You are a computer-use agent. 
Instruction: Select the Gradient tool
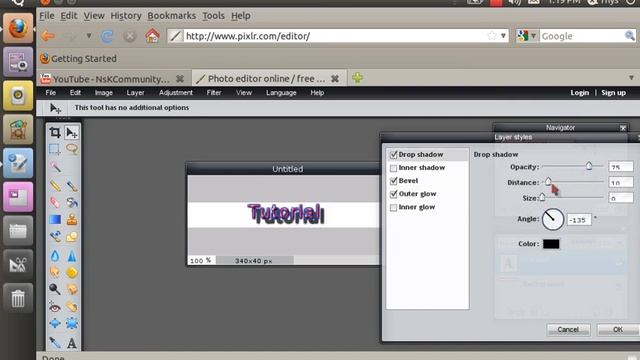tap(55, 220)
